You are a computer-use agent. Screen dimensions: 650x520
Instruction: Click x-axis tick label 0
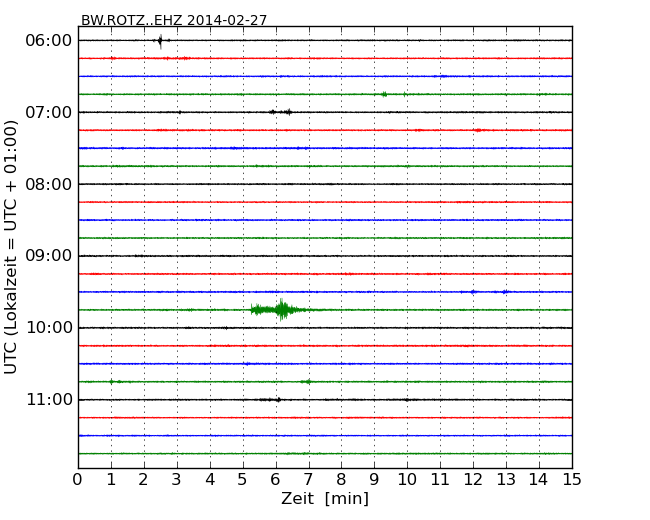[78, 479]
